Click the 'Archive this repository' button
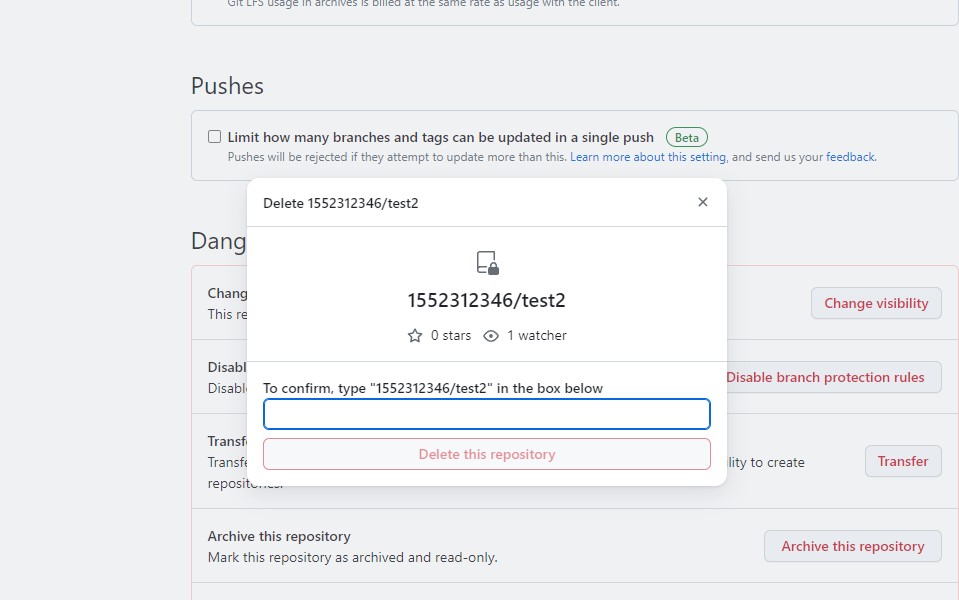Viewport: 959px width, 600px height. tap(852, 546)
